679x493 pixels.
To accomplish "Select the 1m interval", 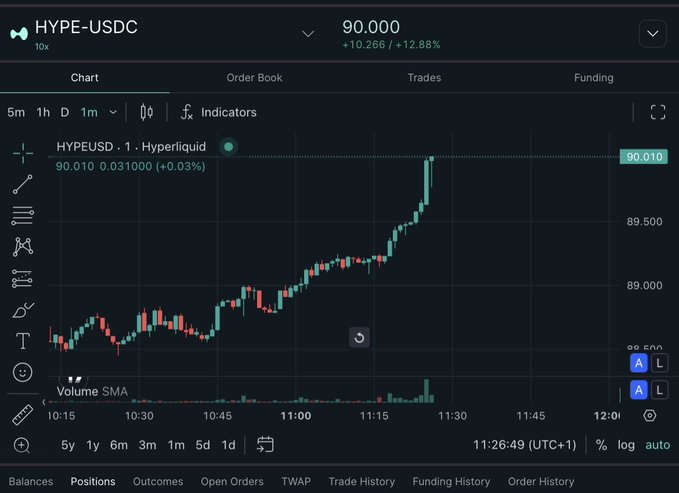I will click(x=89, y=112).
